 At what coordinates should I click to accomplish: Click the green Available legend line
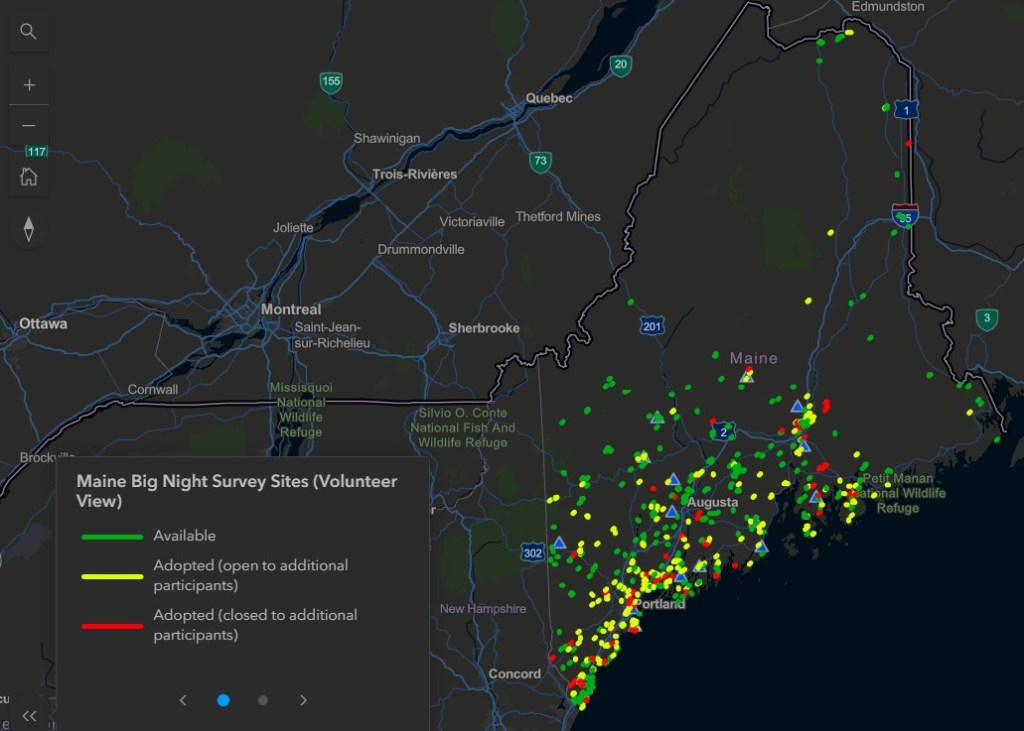tap(112, 537)
